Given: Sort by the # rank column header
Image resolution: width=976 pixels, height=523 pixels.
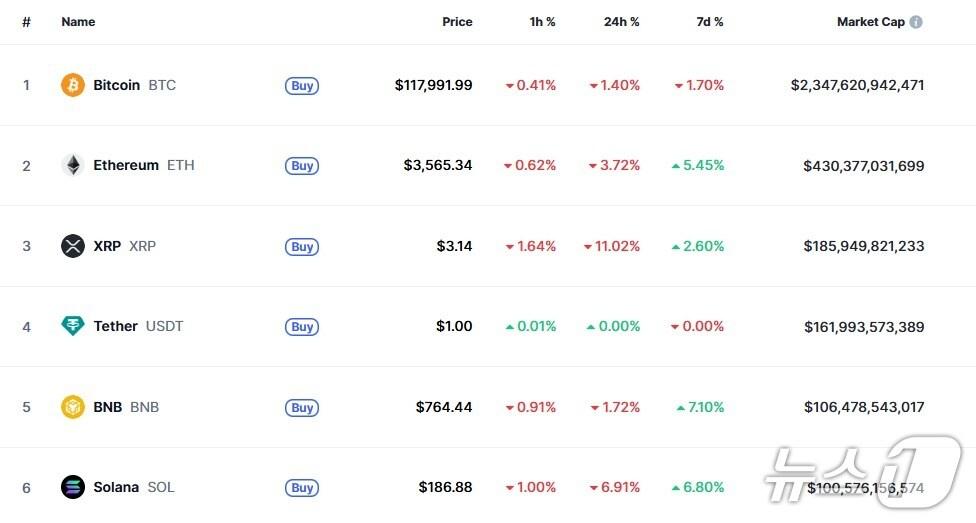Looking at the screenshot, I should click(x=26, y=22).
